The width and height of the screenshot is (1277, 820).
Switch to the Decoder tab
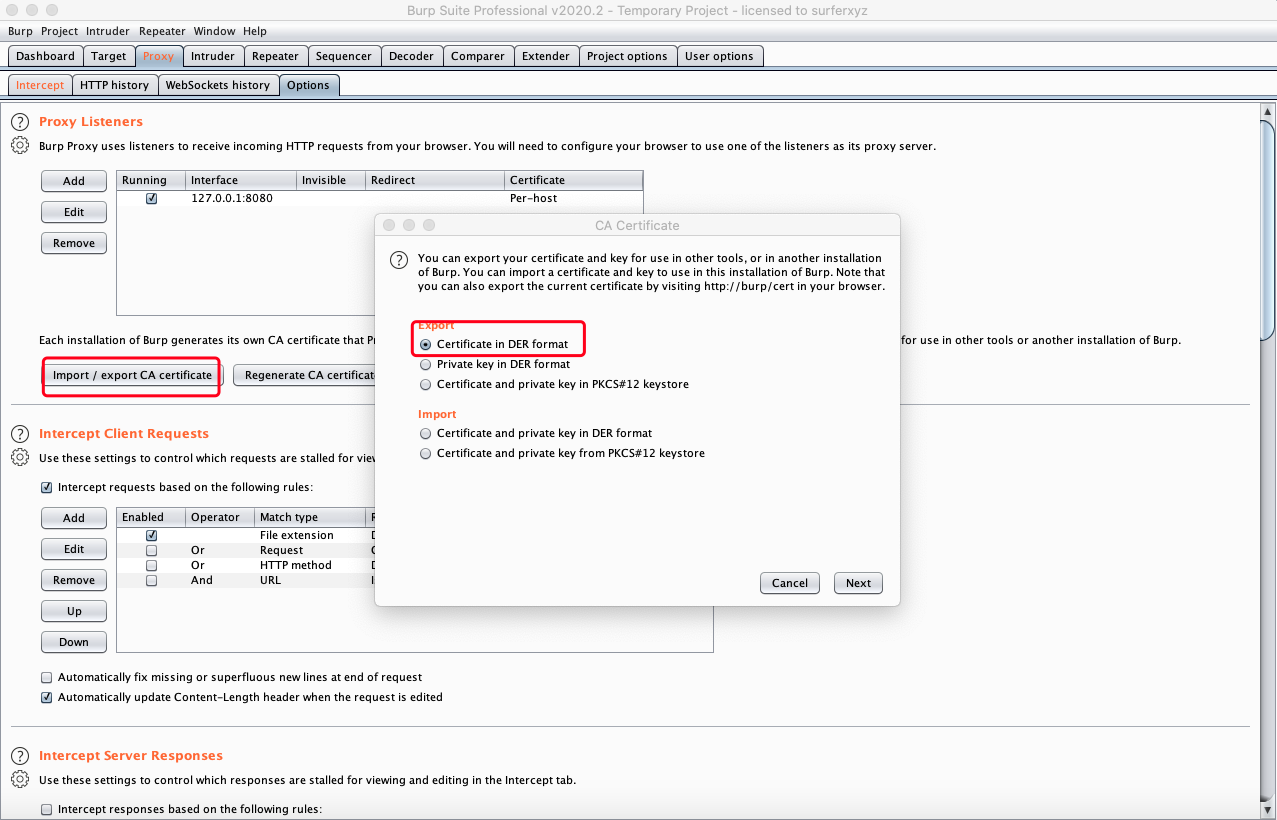pos(411,56)
